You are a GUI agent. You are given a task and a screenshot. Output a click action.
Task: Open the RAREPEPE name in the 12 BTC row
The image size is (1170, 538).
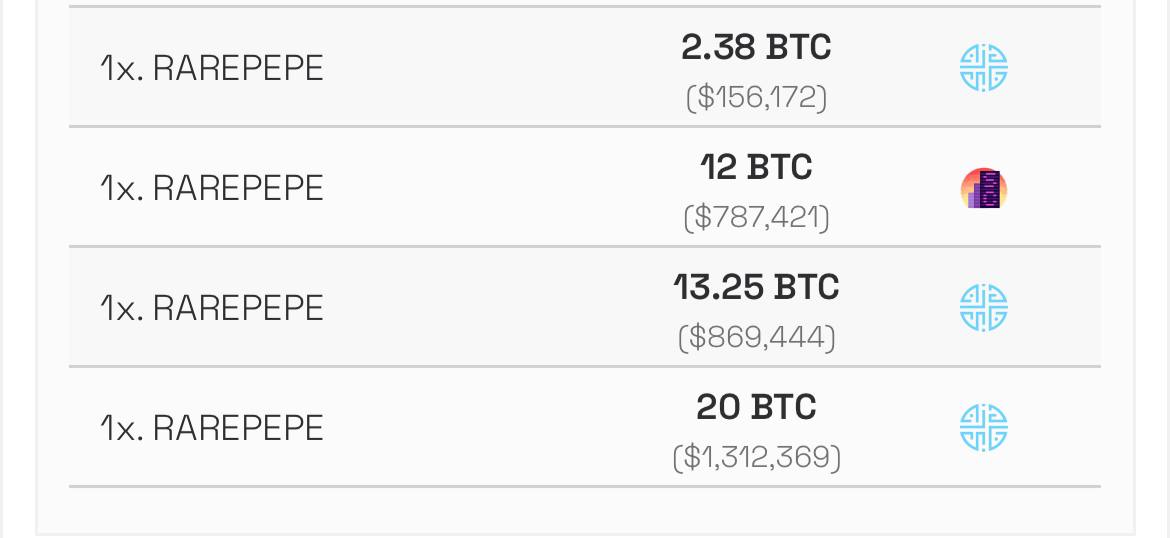(x=238, y=188)
